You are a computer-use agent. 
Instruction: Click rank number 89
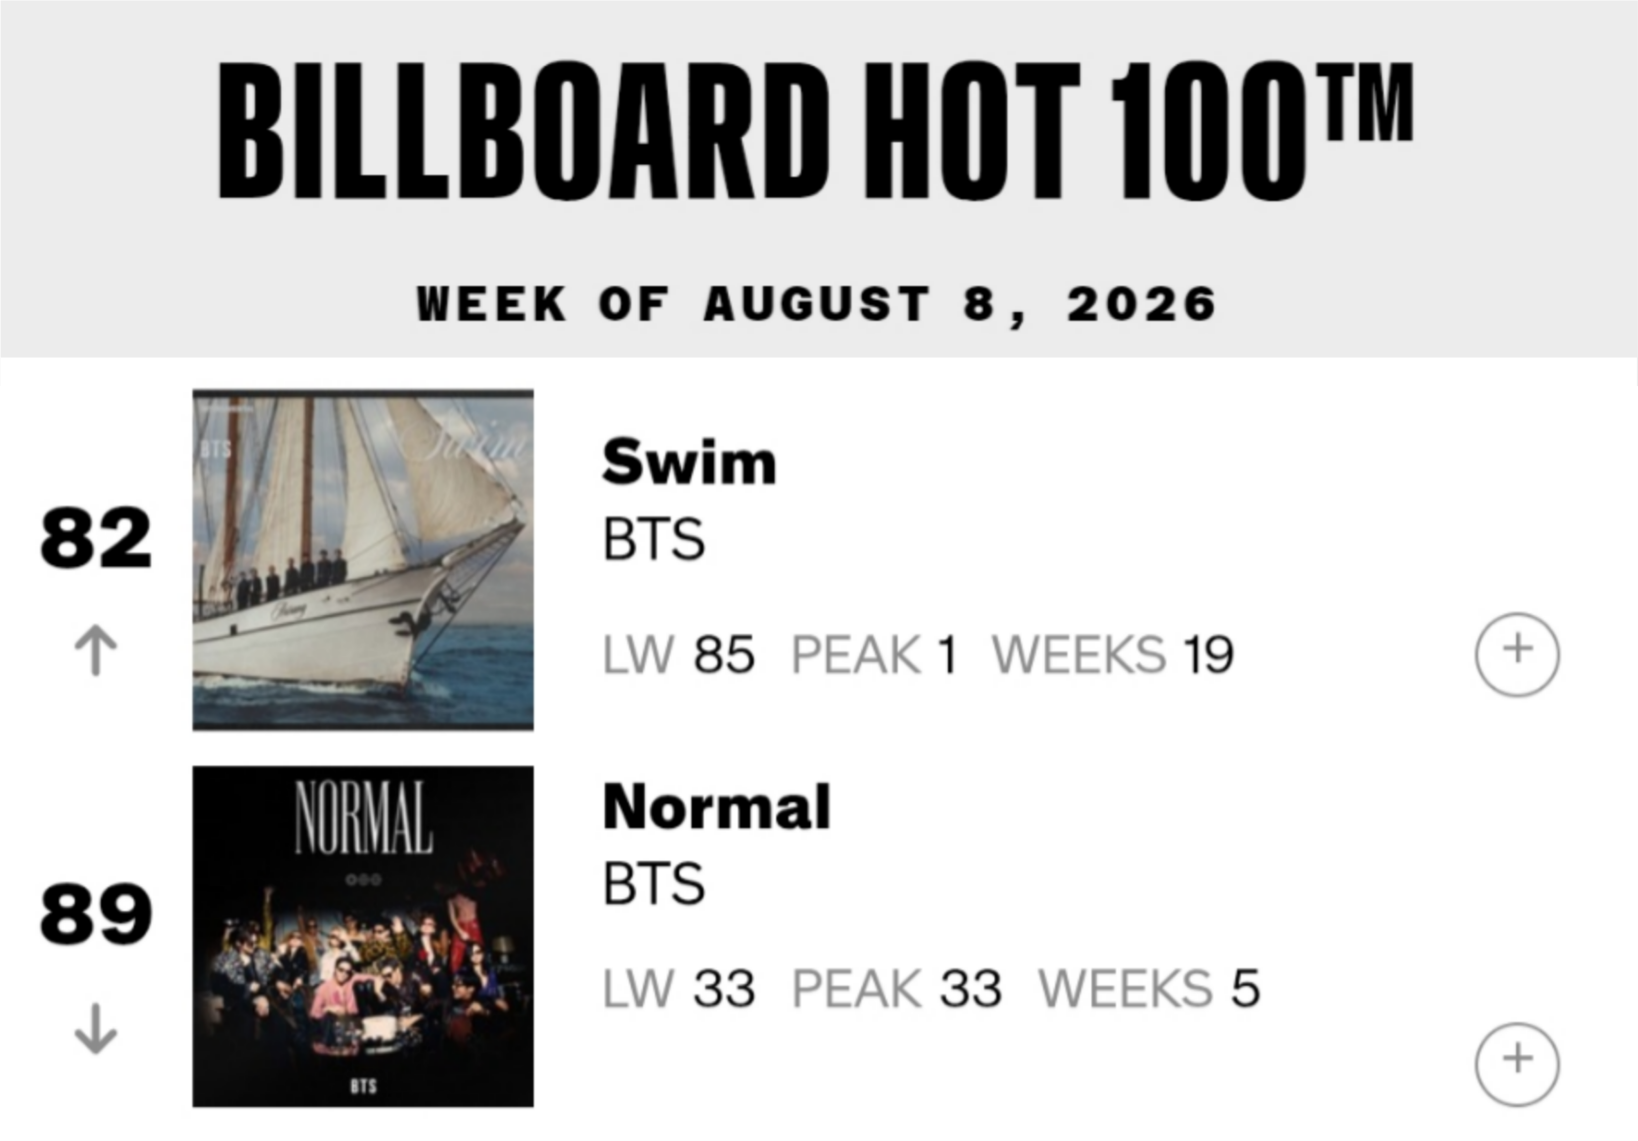tap(96, 914)
